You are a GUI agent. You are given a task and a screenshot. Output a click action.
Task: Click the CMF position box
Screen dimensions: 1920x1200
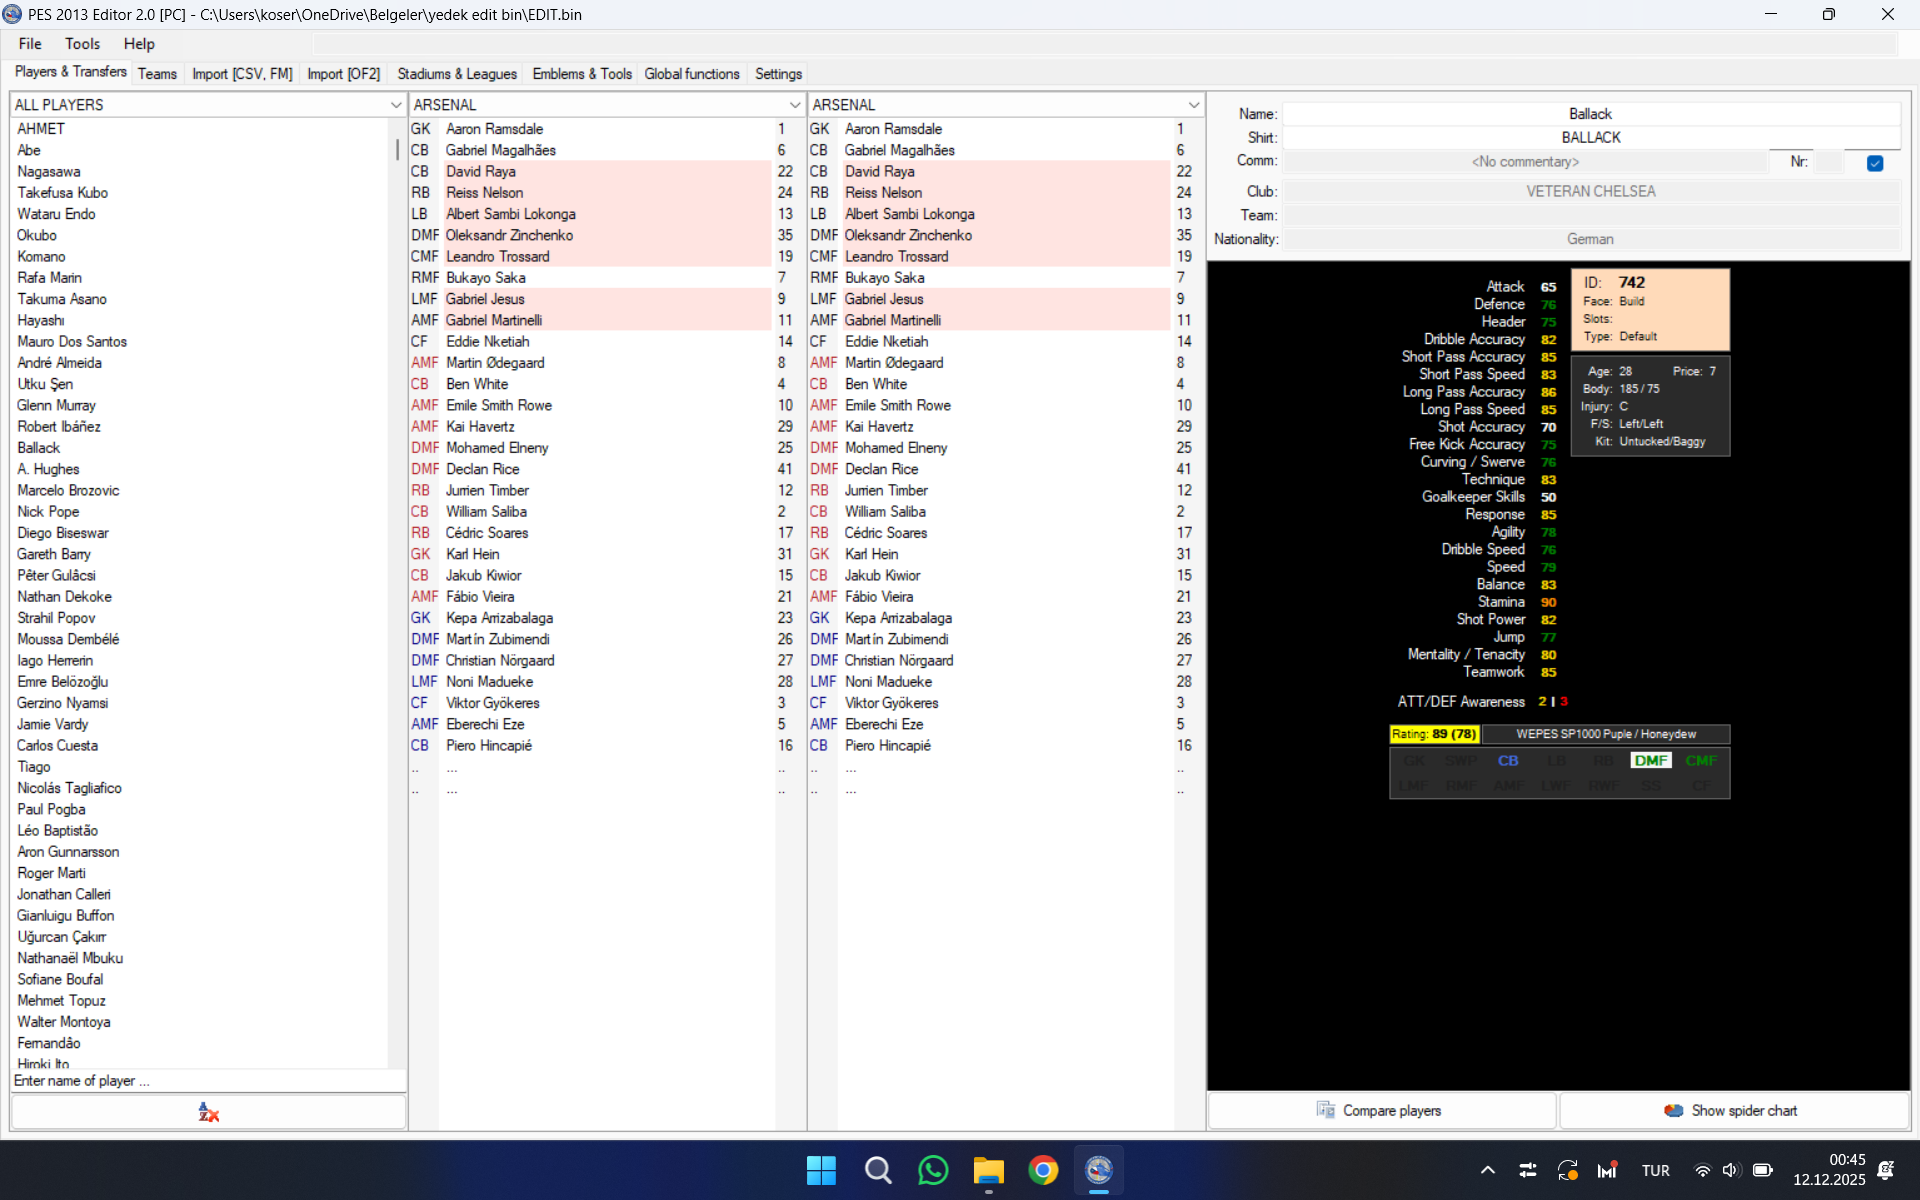1701,761
